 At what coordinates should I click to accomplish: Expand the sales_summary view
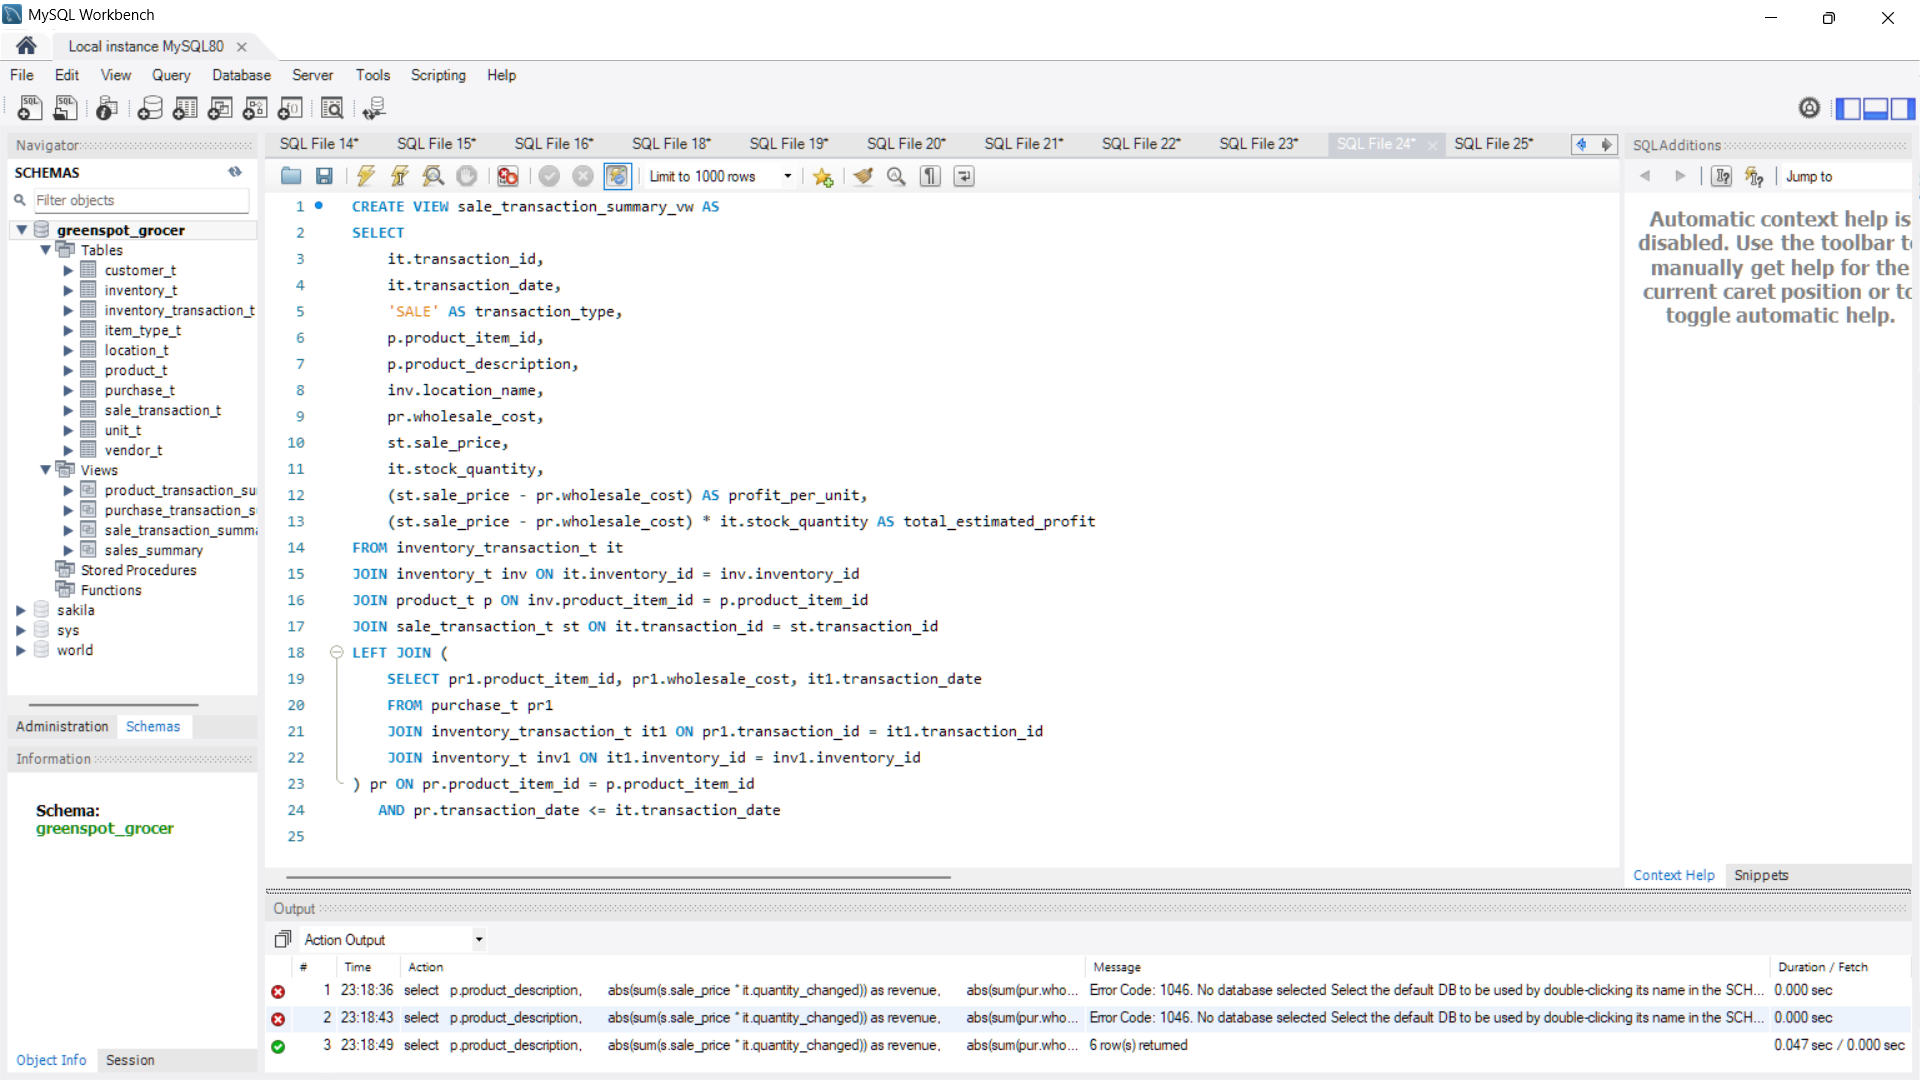tap(68, 550)
